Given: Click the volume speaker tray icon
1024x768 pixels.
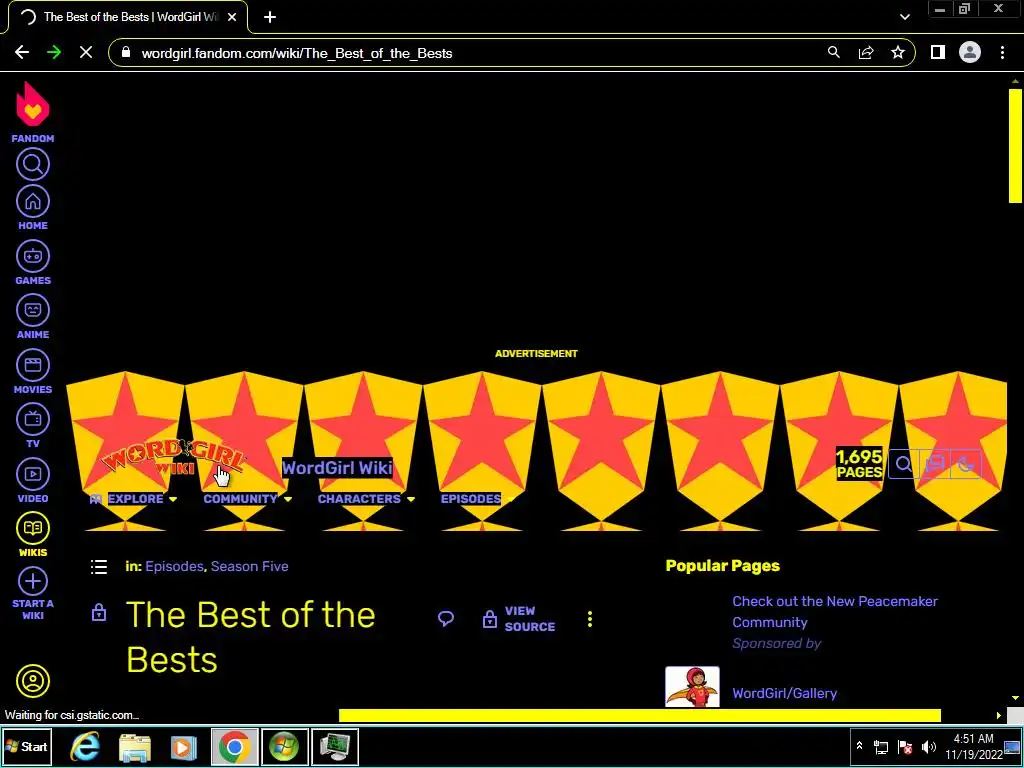Looking at the screenshot, I should [928, 746].
